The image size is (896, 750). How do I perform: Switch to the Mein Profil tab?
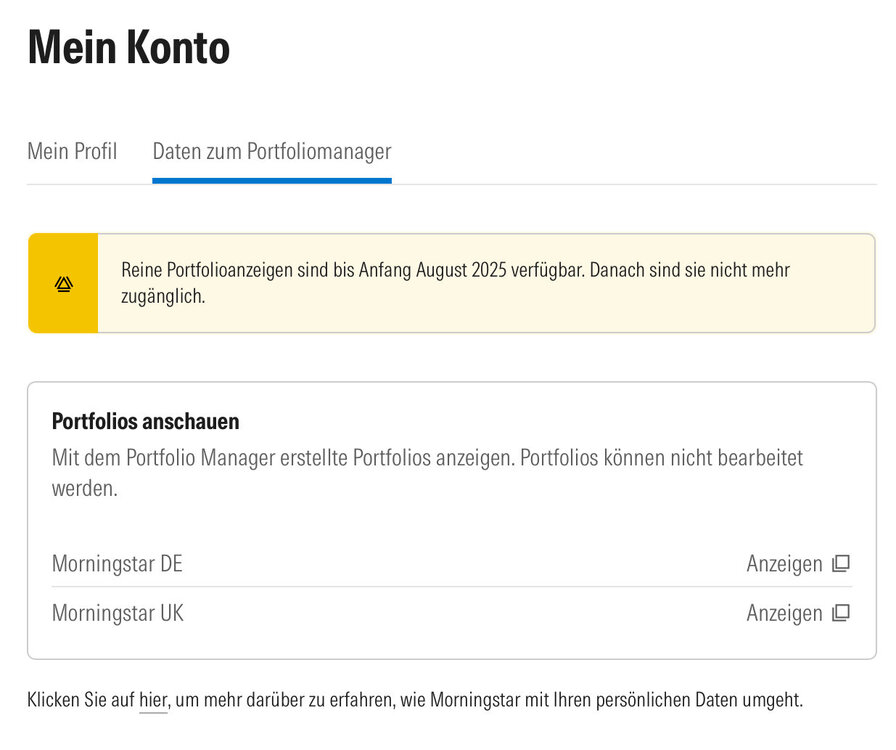pos(72,151)
